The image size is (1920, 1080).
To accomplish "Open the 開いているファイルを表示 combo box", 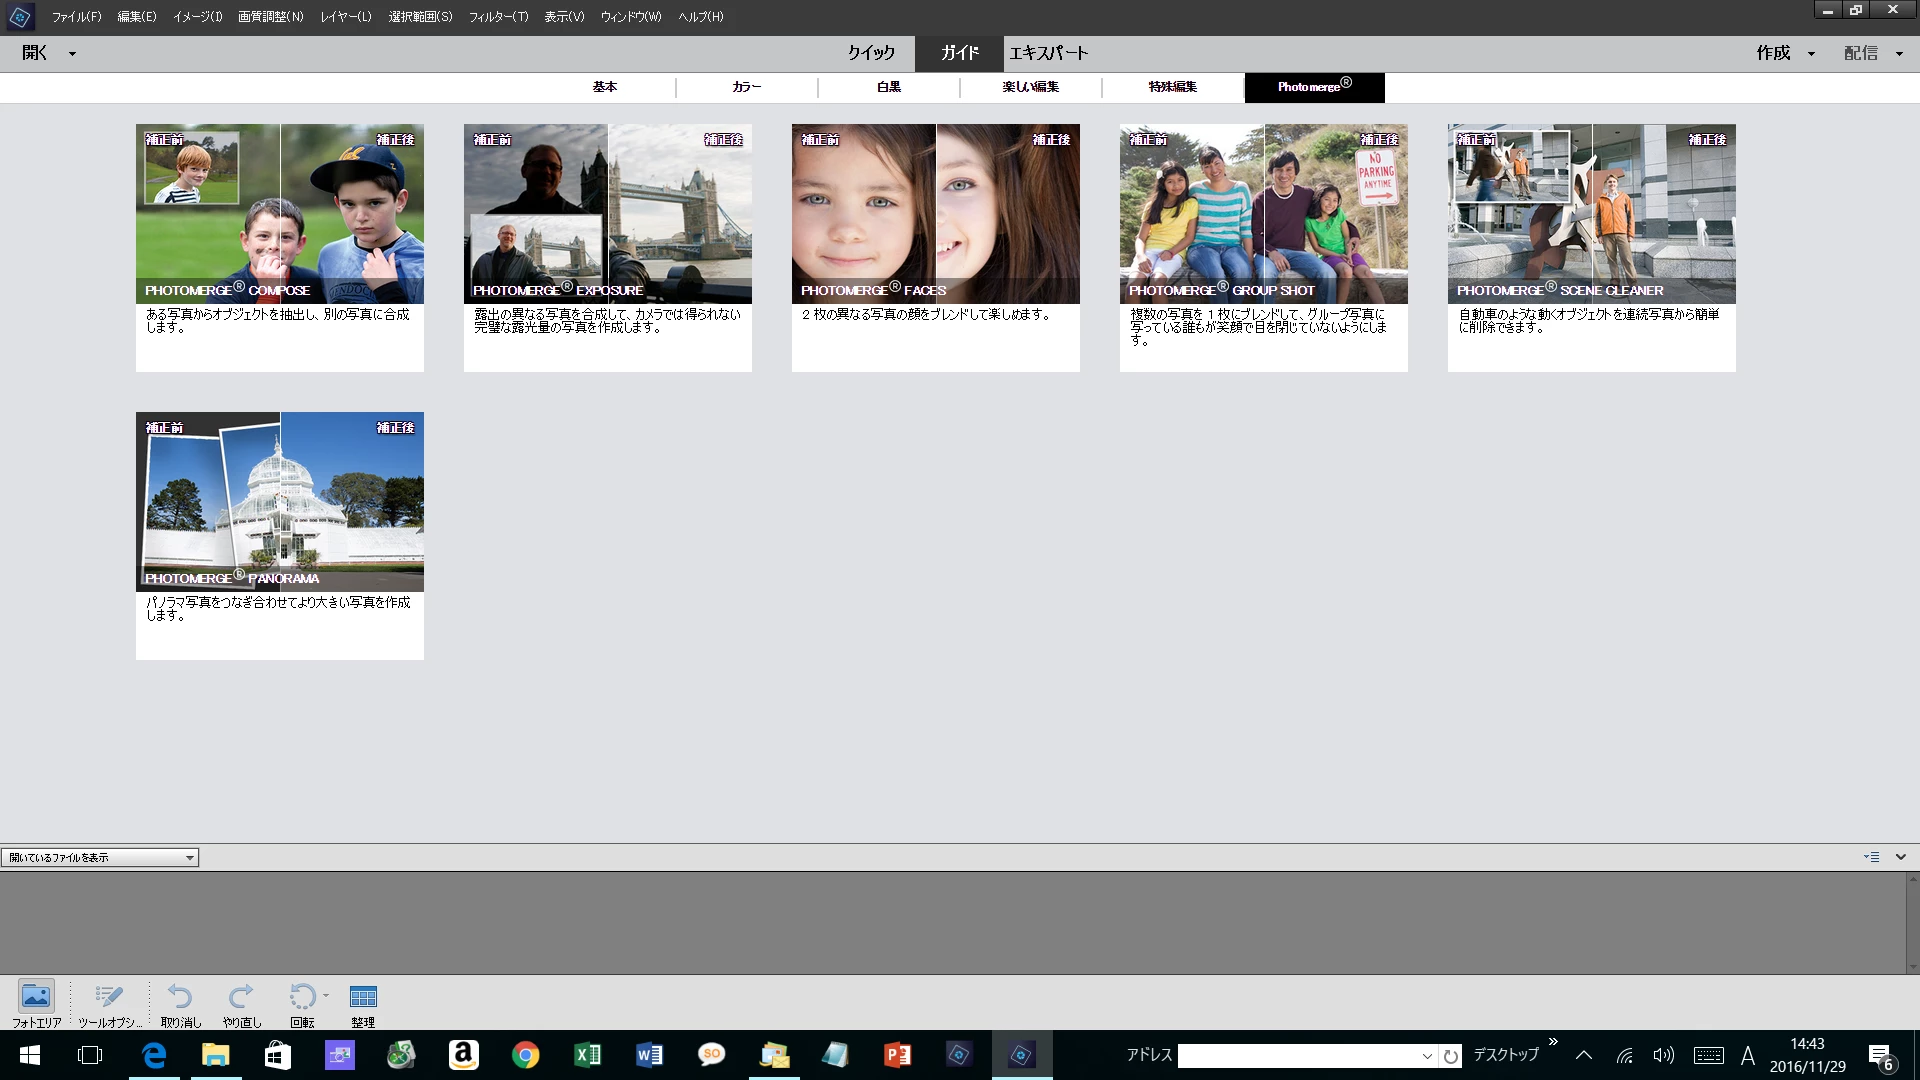I will 100,857.
